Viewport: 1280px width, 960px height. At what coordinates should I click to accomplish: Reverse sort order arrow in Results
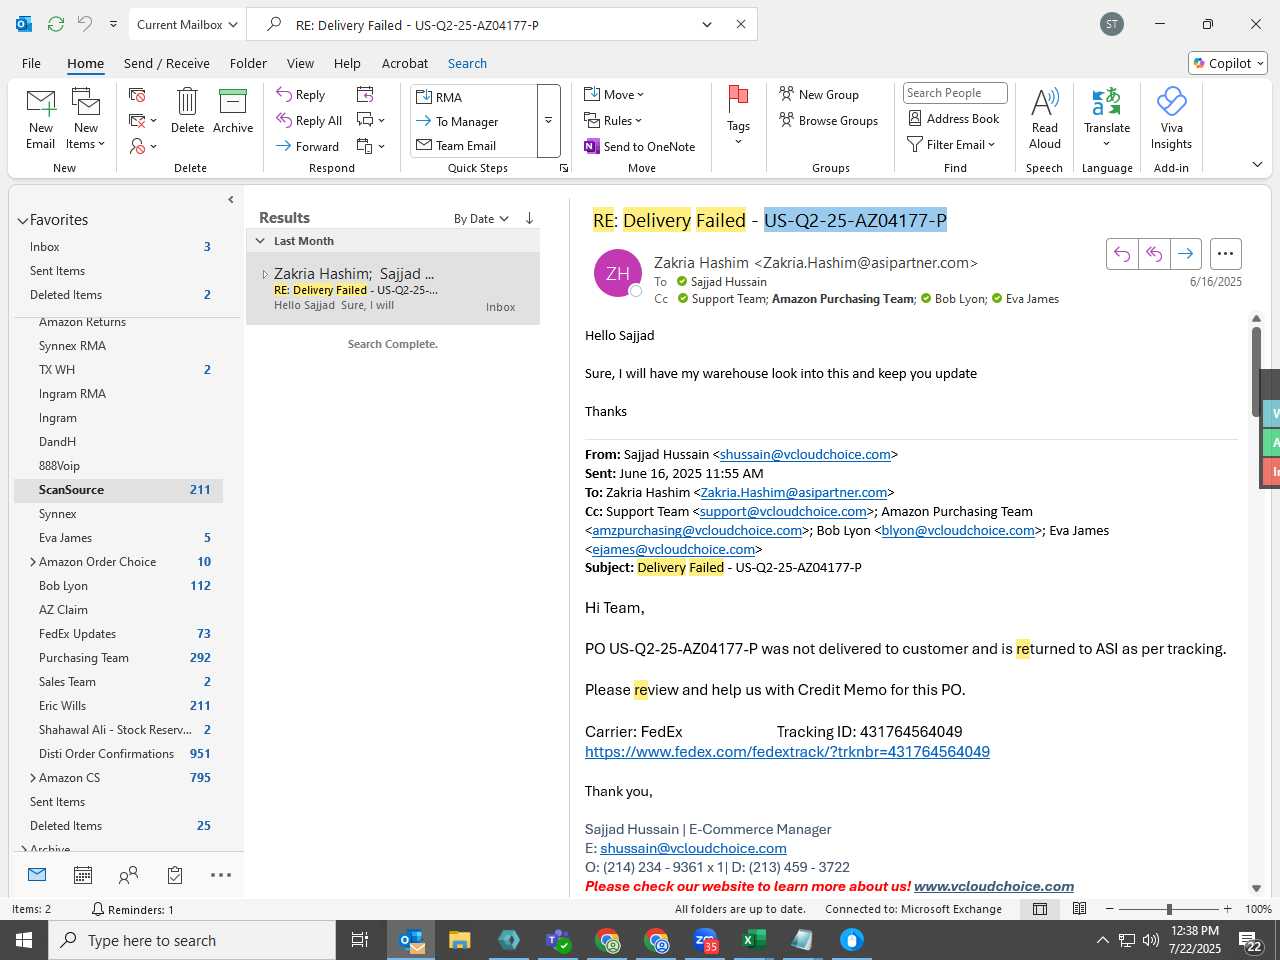click(x=529, y=218)
